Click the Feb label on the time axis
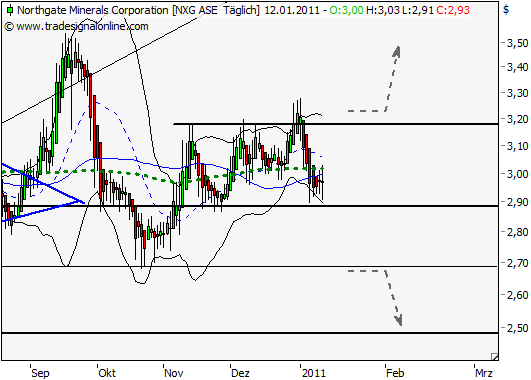The width and height of the screenshot is (531, 380). coord(395,373)
